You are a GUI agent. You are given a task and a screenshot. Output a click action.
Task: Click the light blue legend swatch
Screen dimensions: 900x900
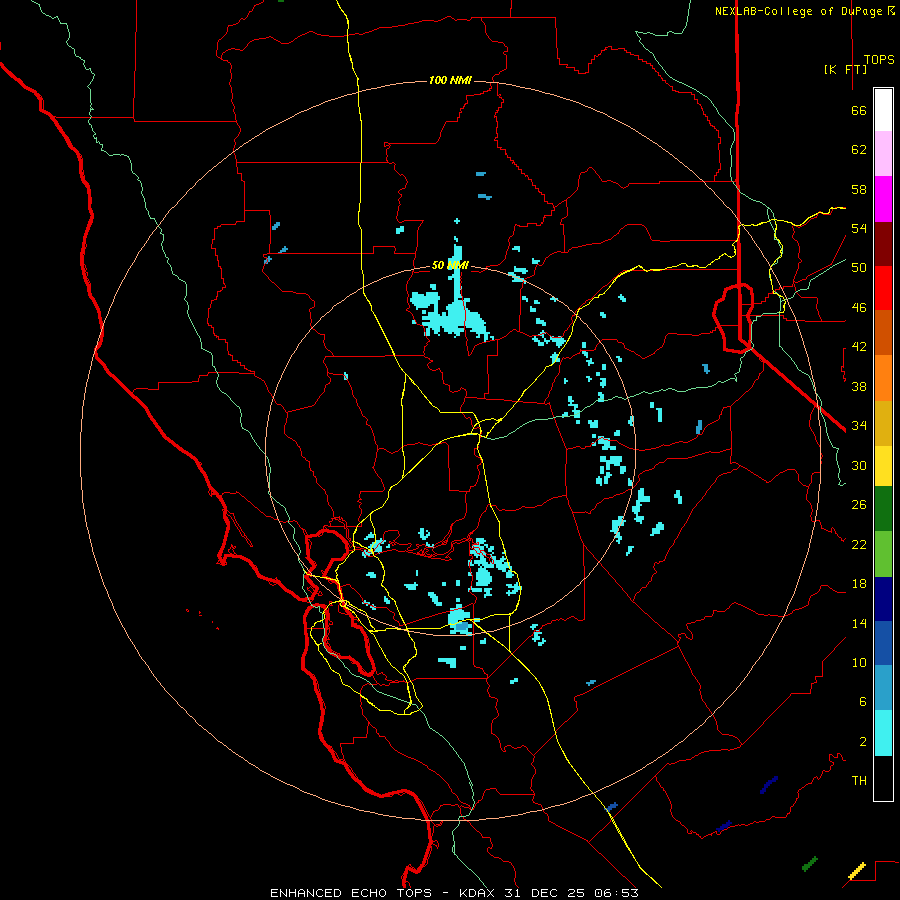pos(883,688)
